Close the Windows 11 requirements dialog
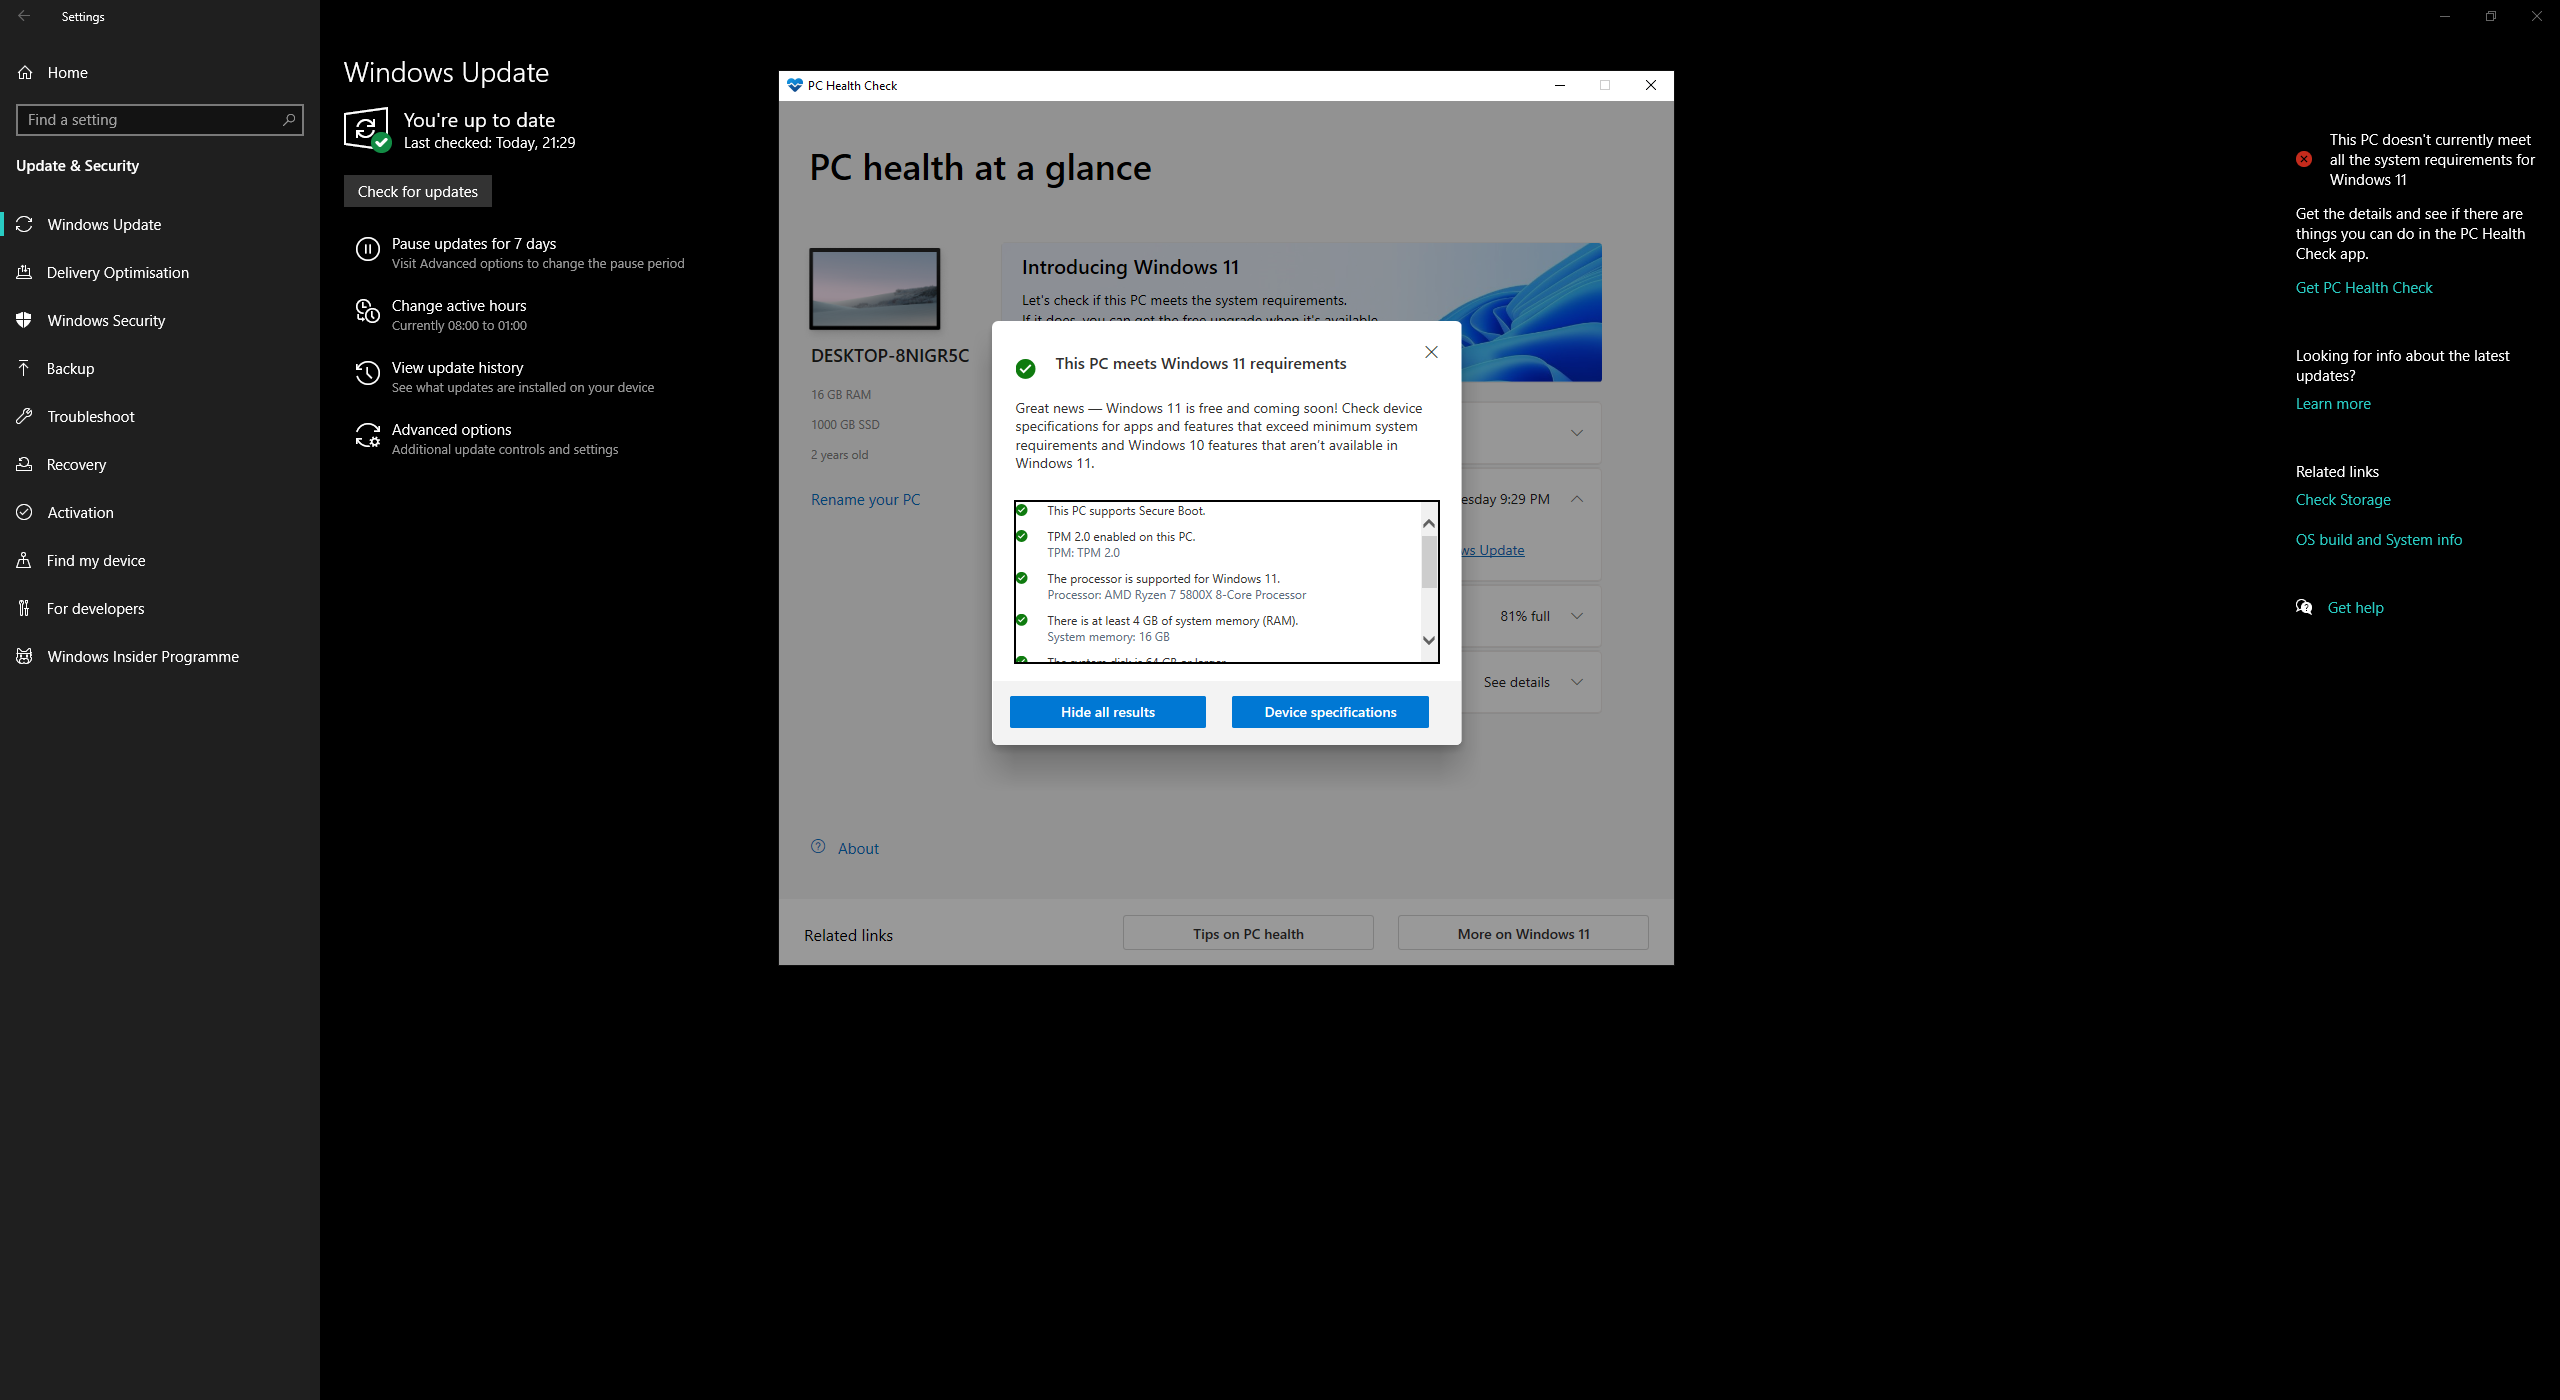Viewport: 2560px width, 1400px height. 1431,352
